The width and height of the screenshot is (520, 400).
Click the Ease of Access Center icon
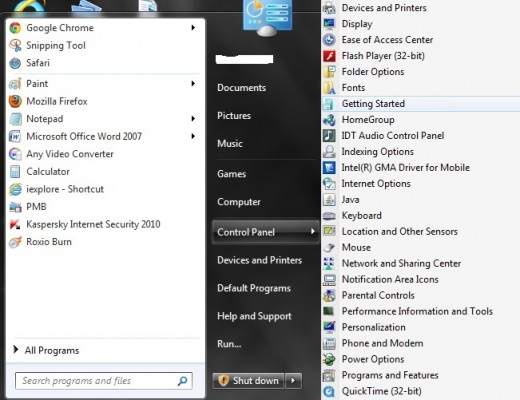click(x=329, y=40)
